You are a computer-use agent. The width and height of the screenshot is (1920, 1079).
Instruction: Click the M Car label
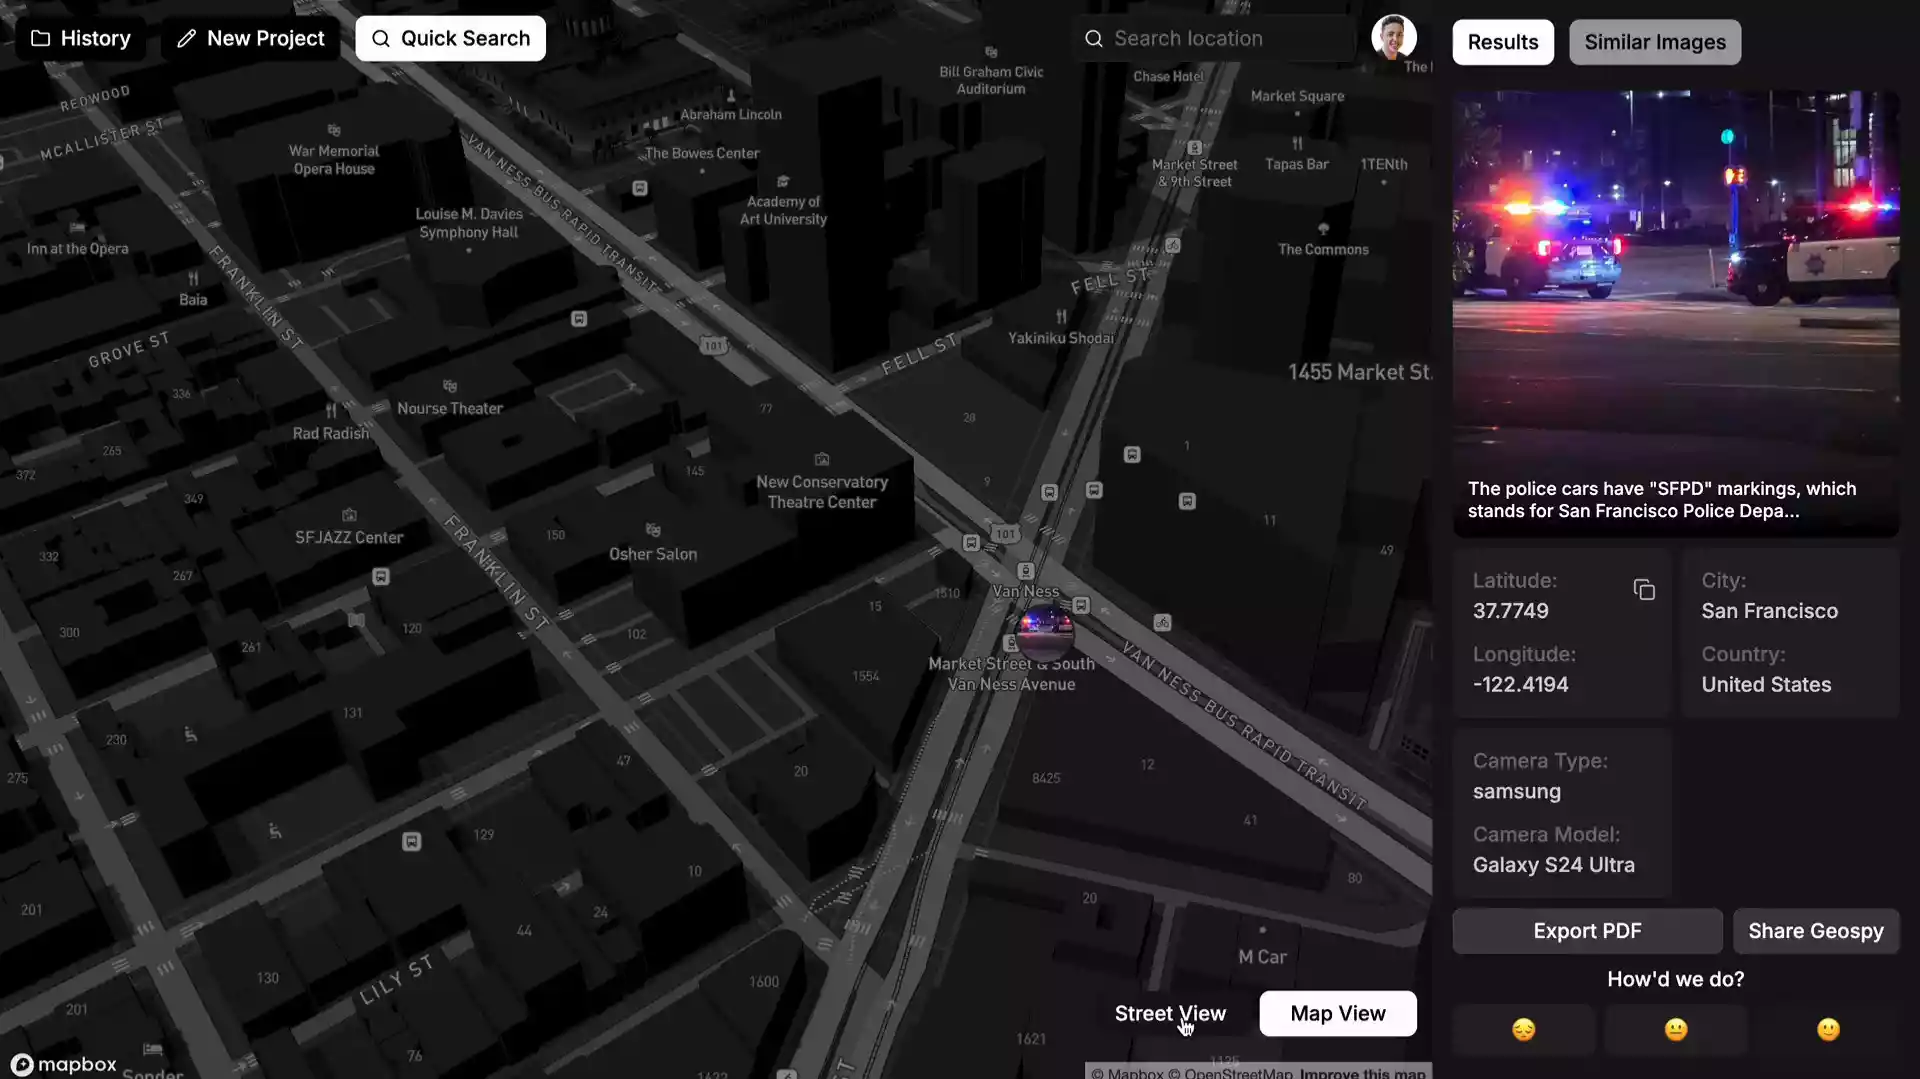pos(1262,957)
